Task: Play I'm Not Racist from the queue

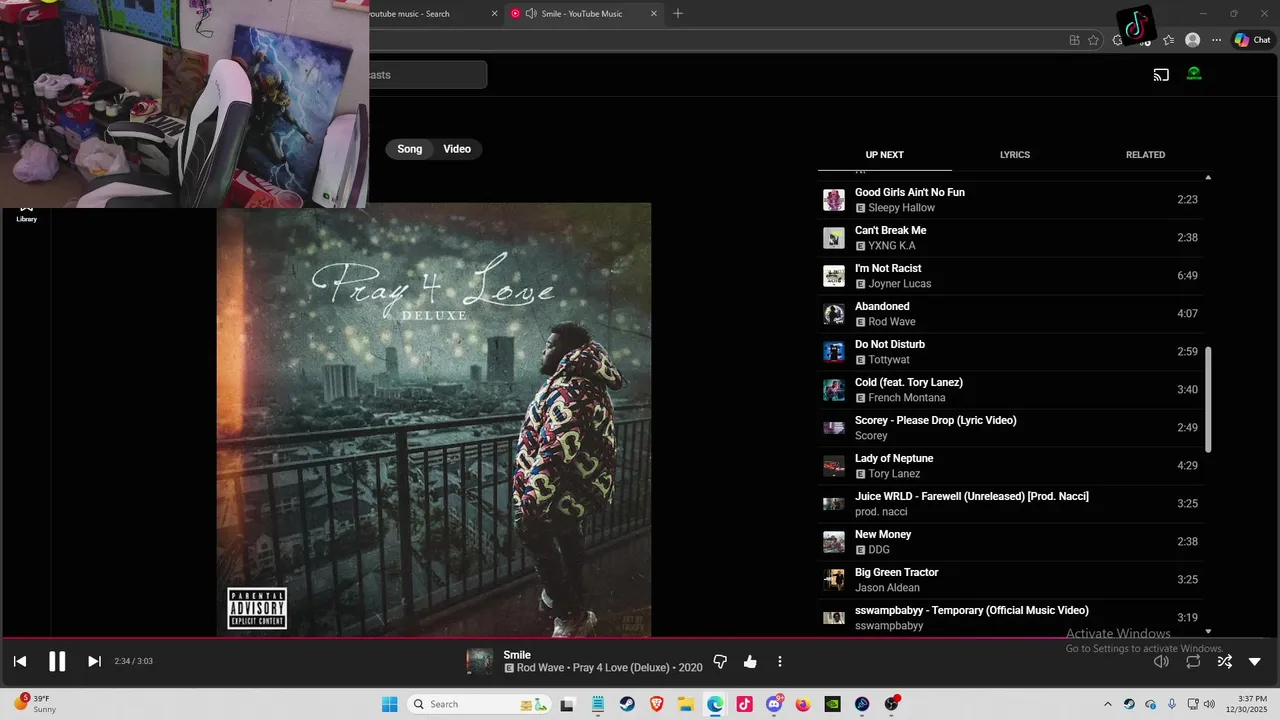Action: [1011, 276]
